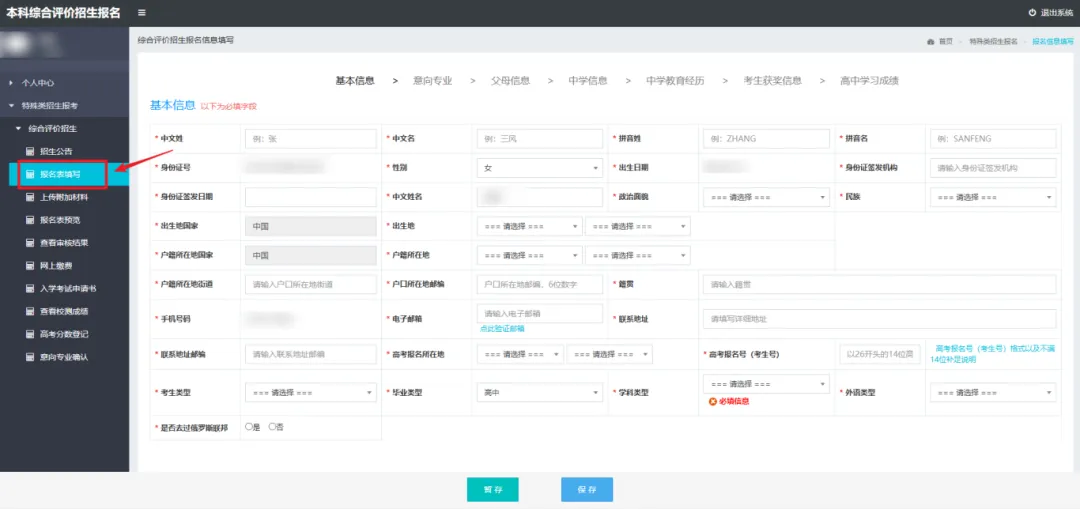The height and width of the screenshot is (509, 1080).
Task: Click the power icon beside 退出系统
Action: pyautogui.click(x=1032, y=12)
